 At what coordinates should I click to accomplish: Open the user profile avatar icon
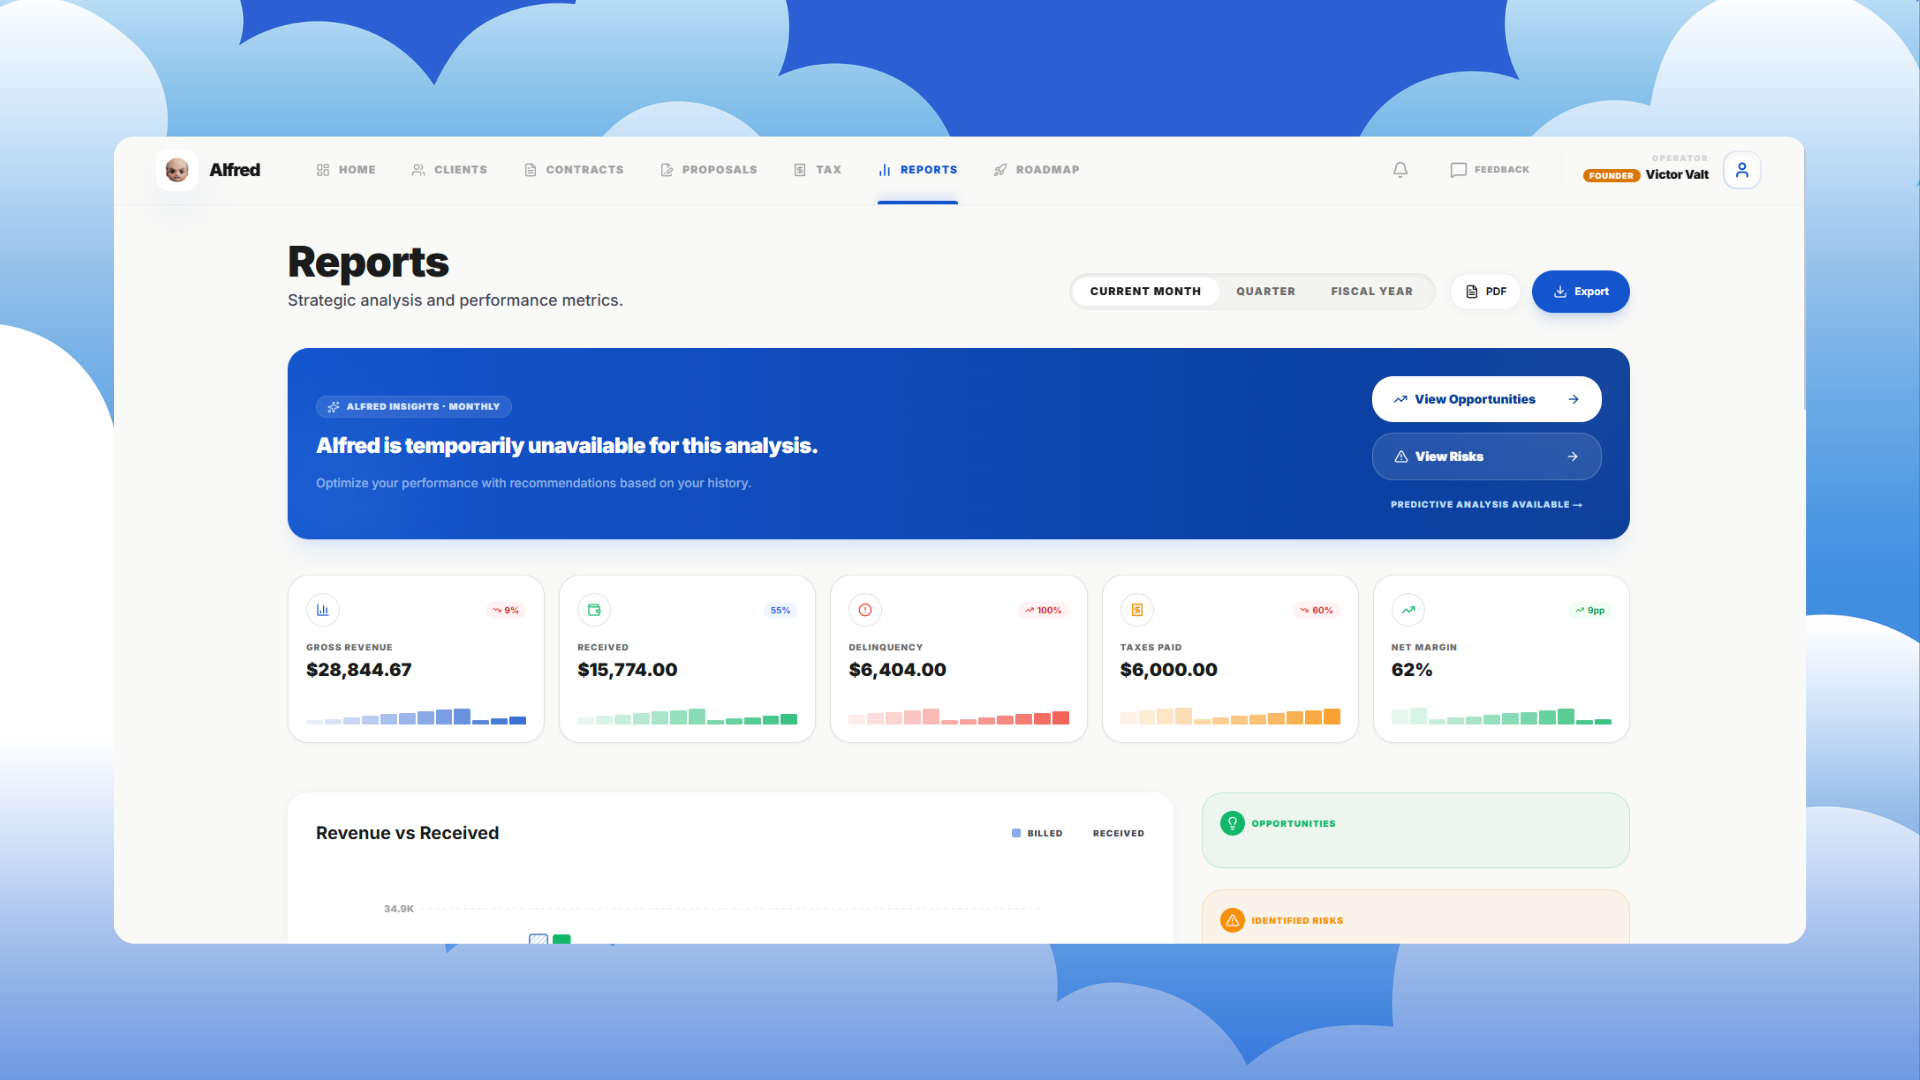click(1741, 170)
